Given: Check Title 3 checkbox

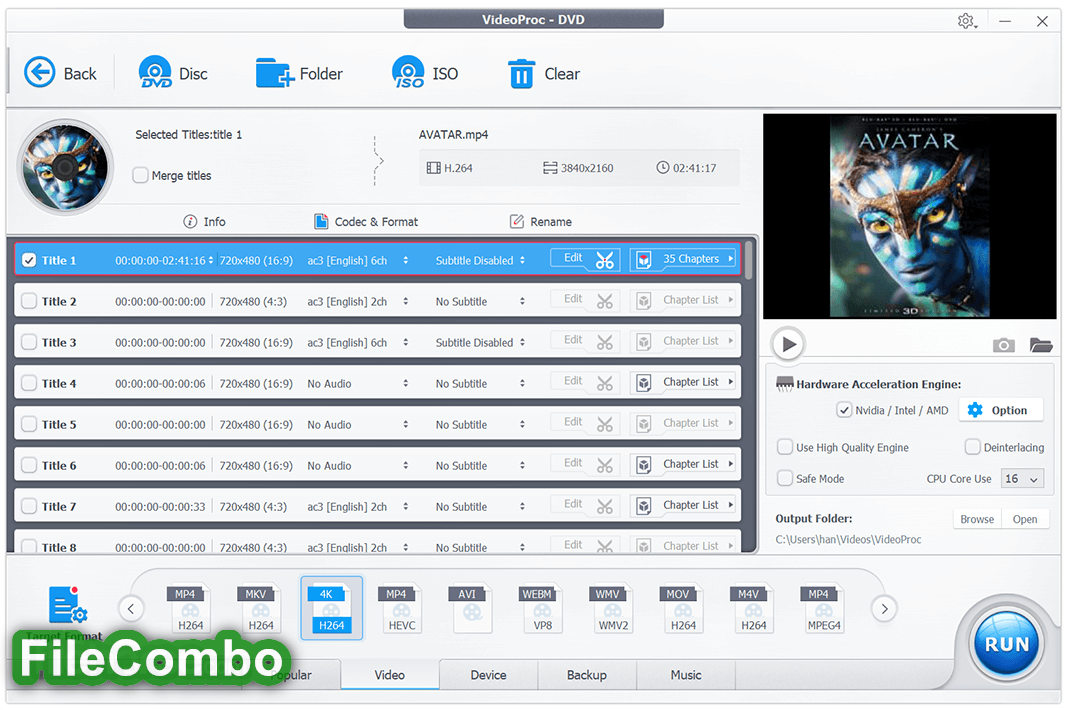Looking at the screenshot, I should point(29,342).
